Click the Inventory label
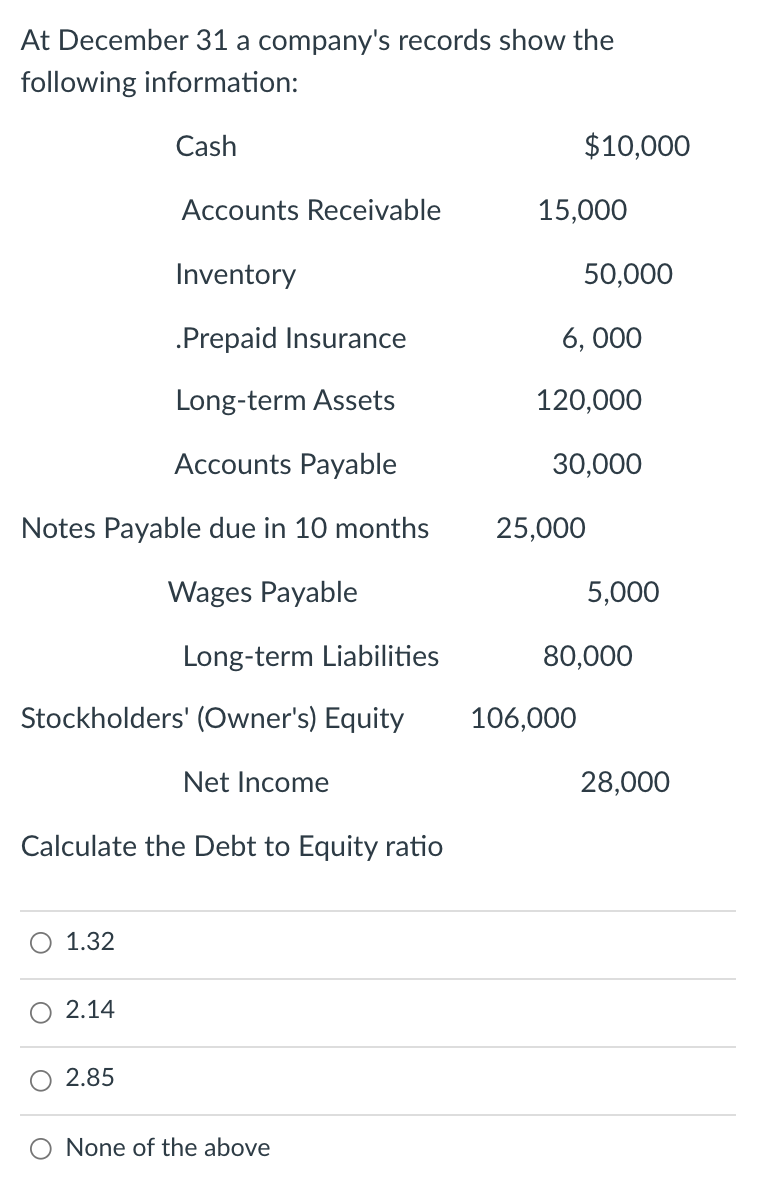Viewport: 758px width, 1194px height. [236, 274]
